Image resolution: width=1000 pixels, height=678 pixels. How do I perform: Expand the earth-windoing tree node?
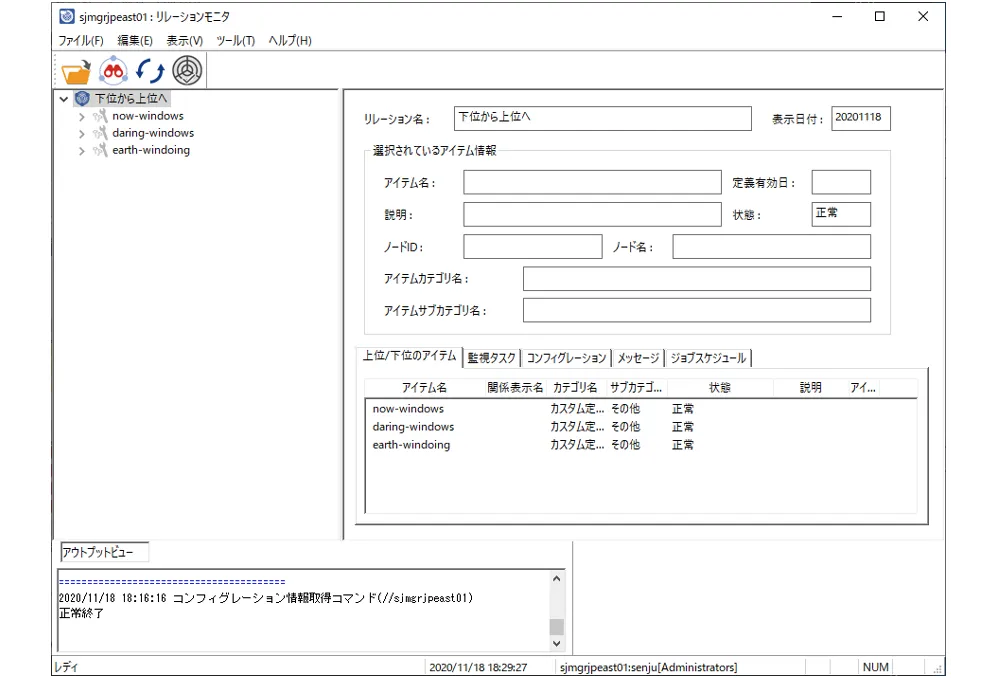82,151
